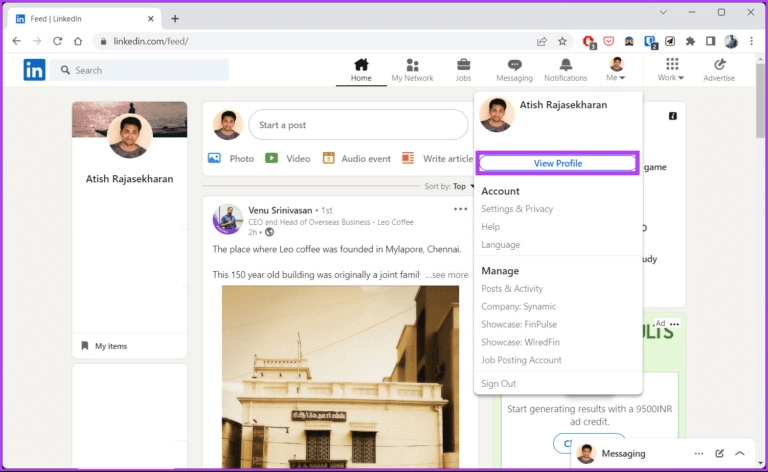Open the tab search chevron in title bar

pyautogui.click(x=663, y=12)
